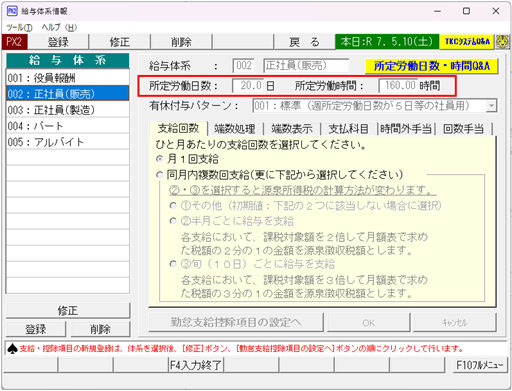Select 005：アルバイト in the list

tap(68, 142)
